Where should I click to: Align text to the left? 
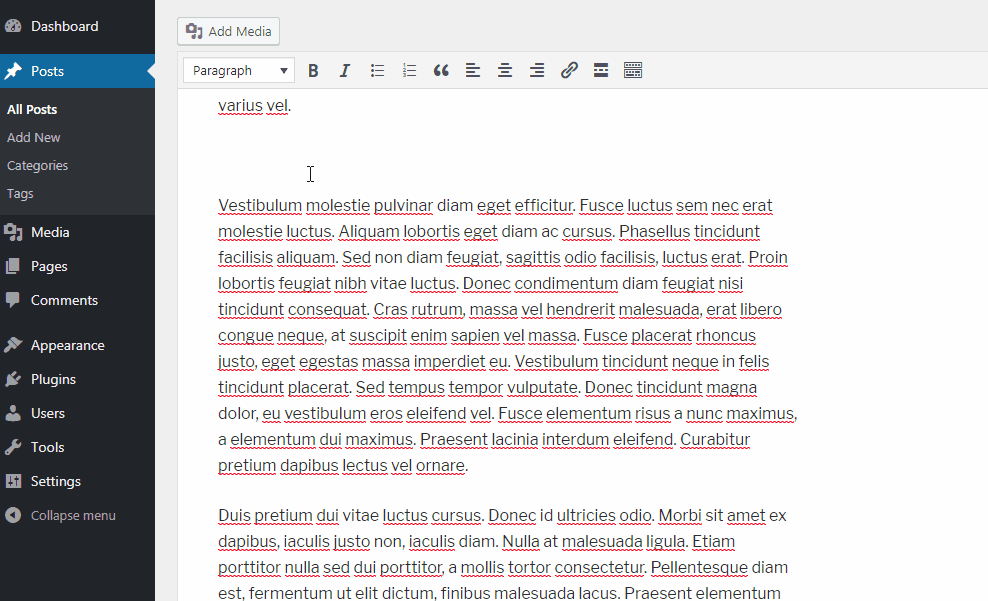(x=473, y=71)
